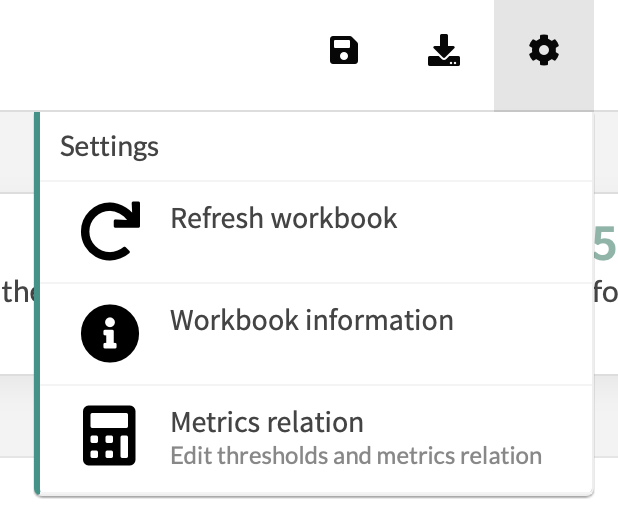Click "Edit thresholds and metrics relation" subtitle

coord(356,456)
